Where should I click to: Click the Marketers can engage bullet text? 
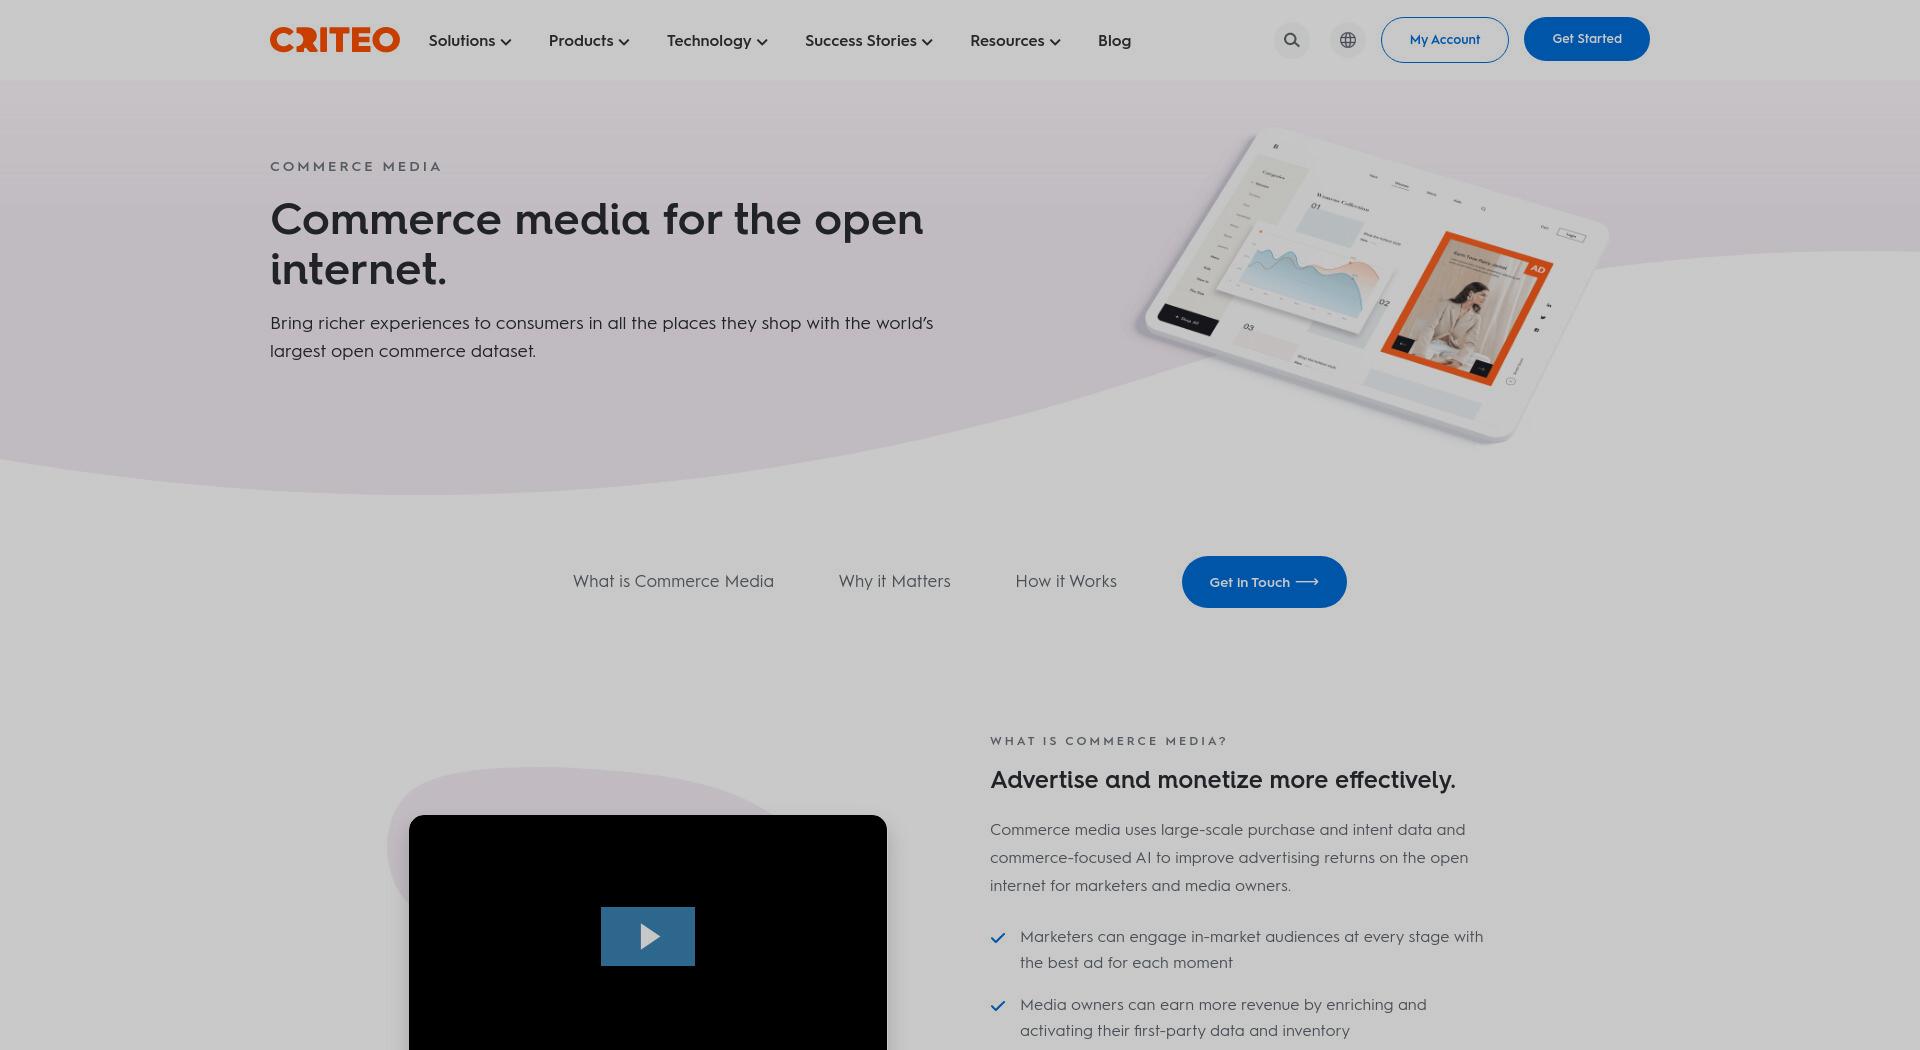click(x=1252, y=950)
